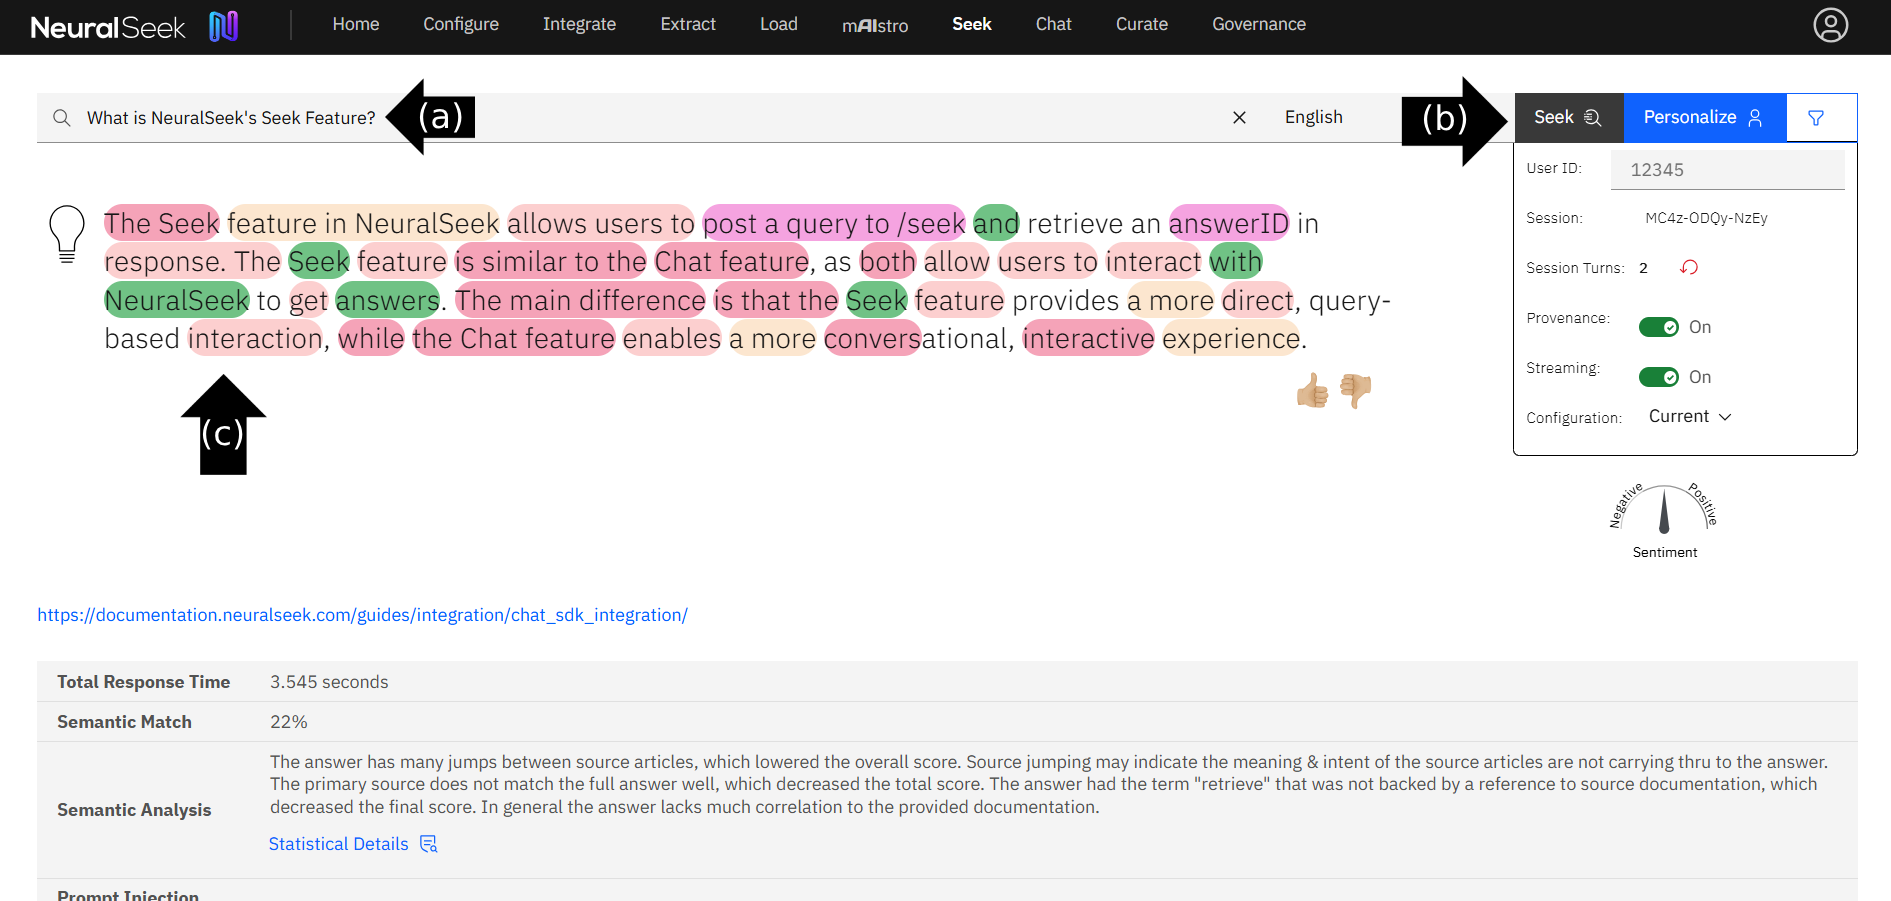This screenshot has height=901, width=1891.
Task: Click the thumbs up feedback icon
Action: point(1312,390)
